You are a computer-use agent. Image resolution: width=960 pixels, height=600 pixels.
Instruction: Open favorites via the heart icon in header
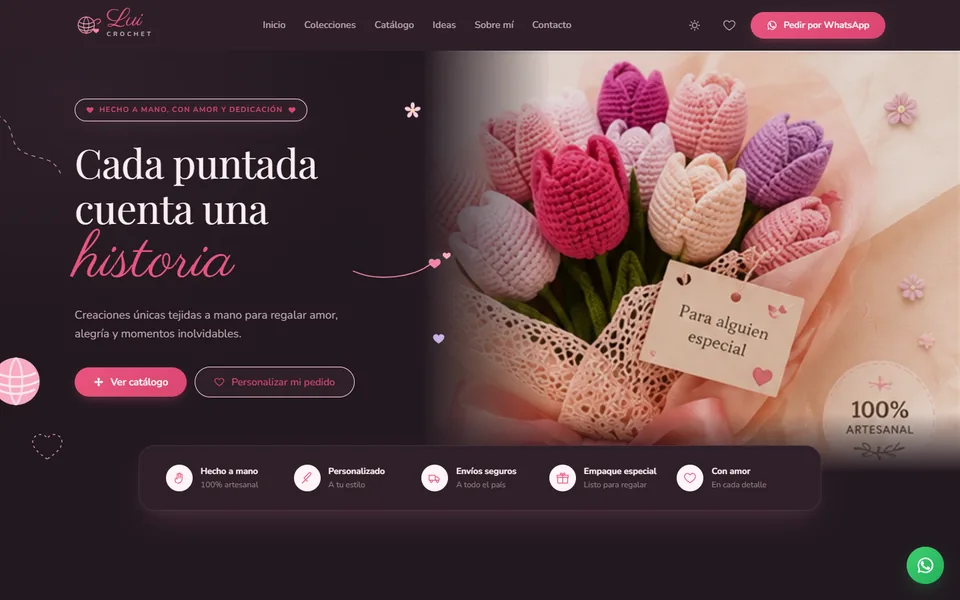(x=729, y=25)
